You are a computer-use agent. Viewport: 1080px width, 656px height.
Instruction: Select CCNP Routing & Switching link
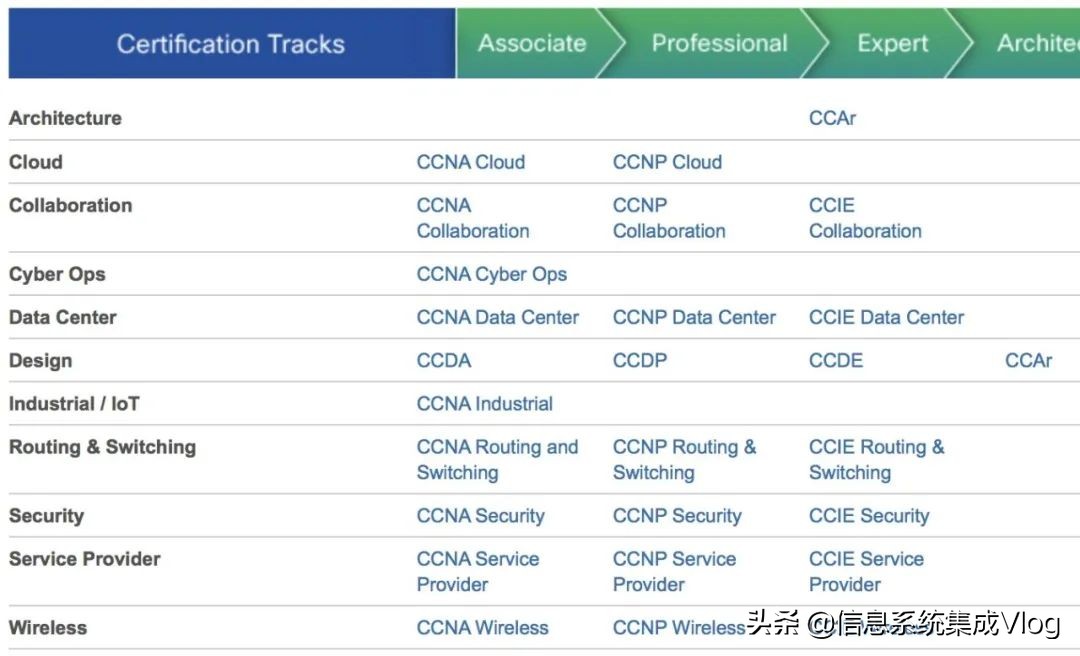pos(684,460)
